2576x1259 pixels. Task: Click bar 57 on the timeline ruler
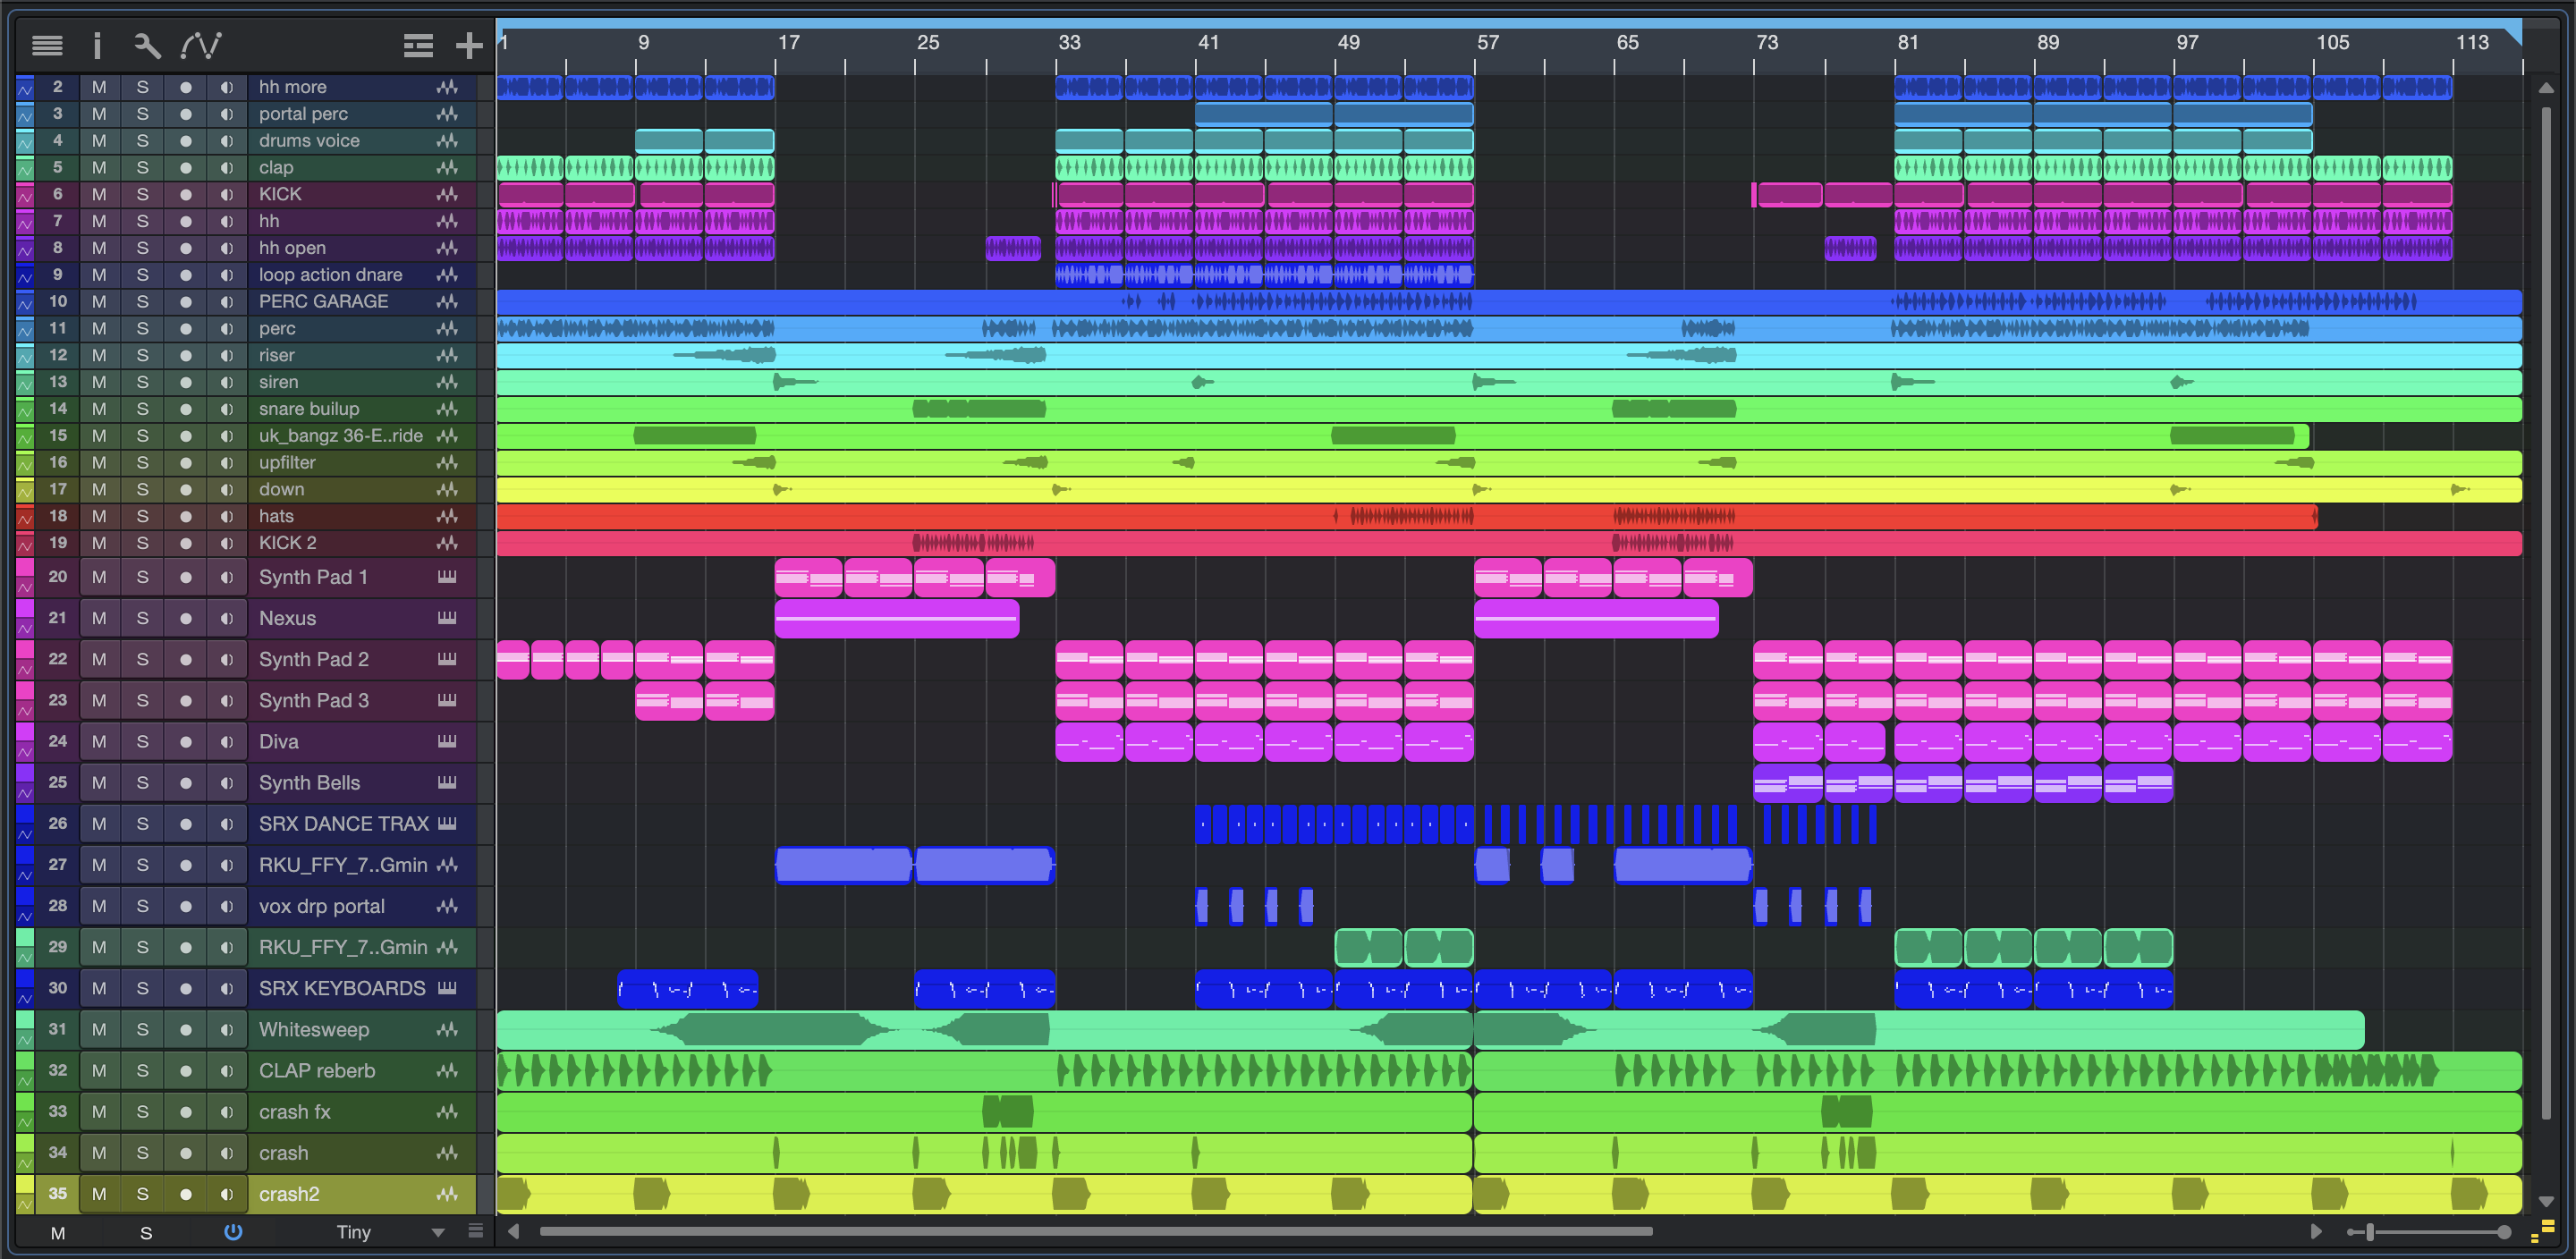pyautogui.click(x=1487, y=43)
